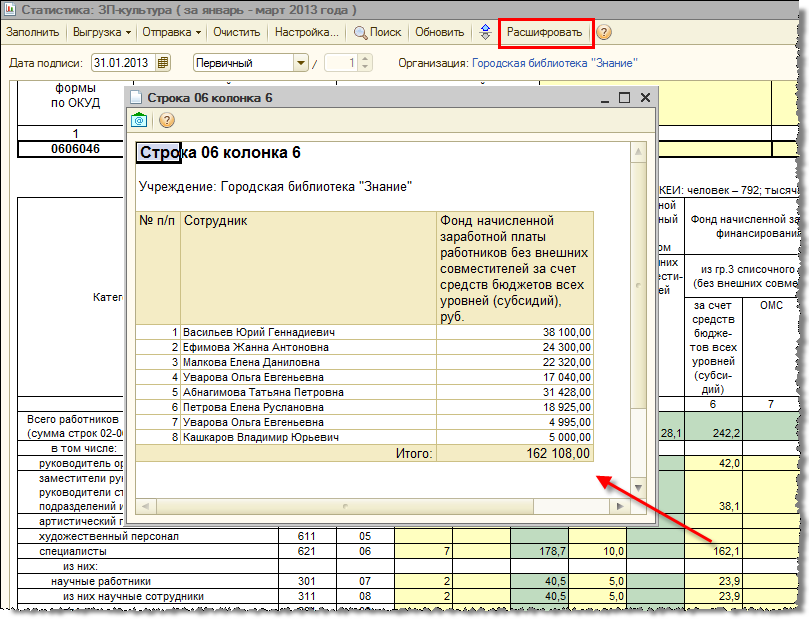The image size is (809, 619).
Task: Click the Расшифровать button
Action: 544,33
